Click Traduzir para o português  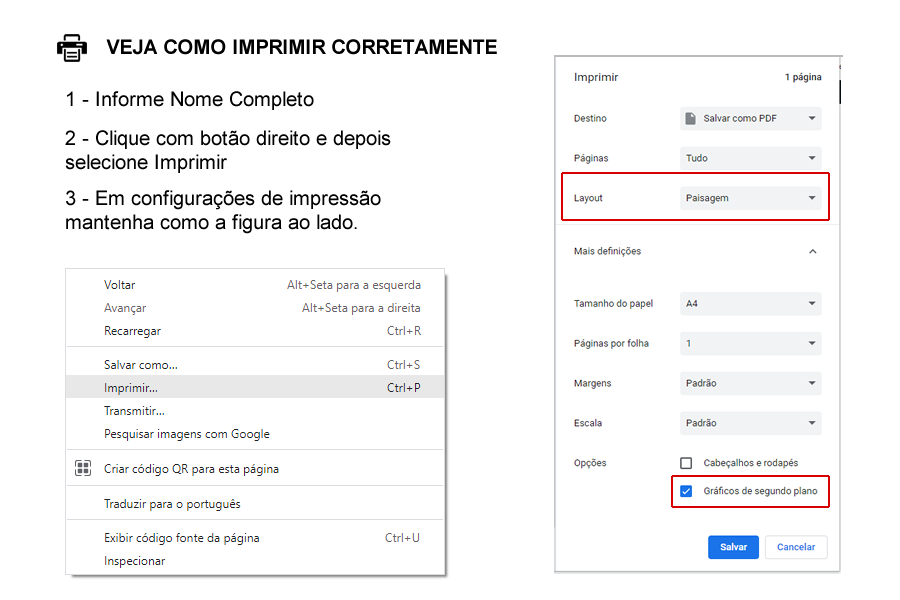click(x=172, y=504)
